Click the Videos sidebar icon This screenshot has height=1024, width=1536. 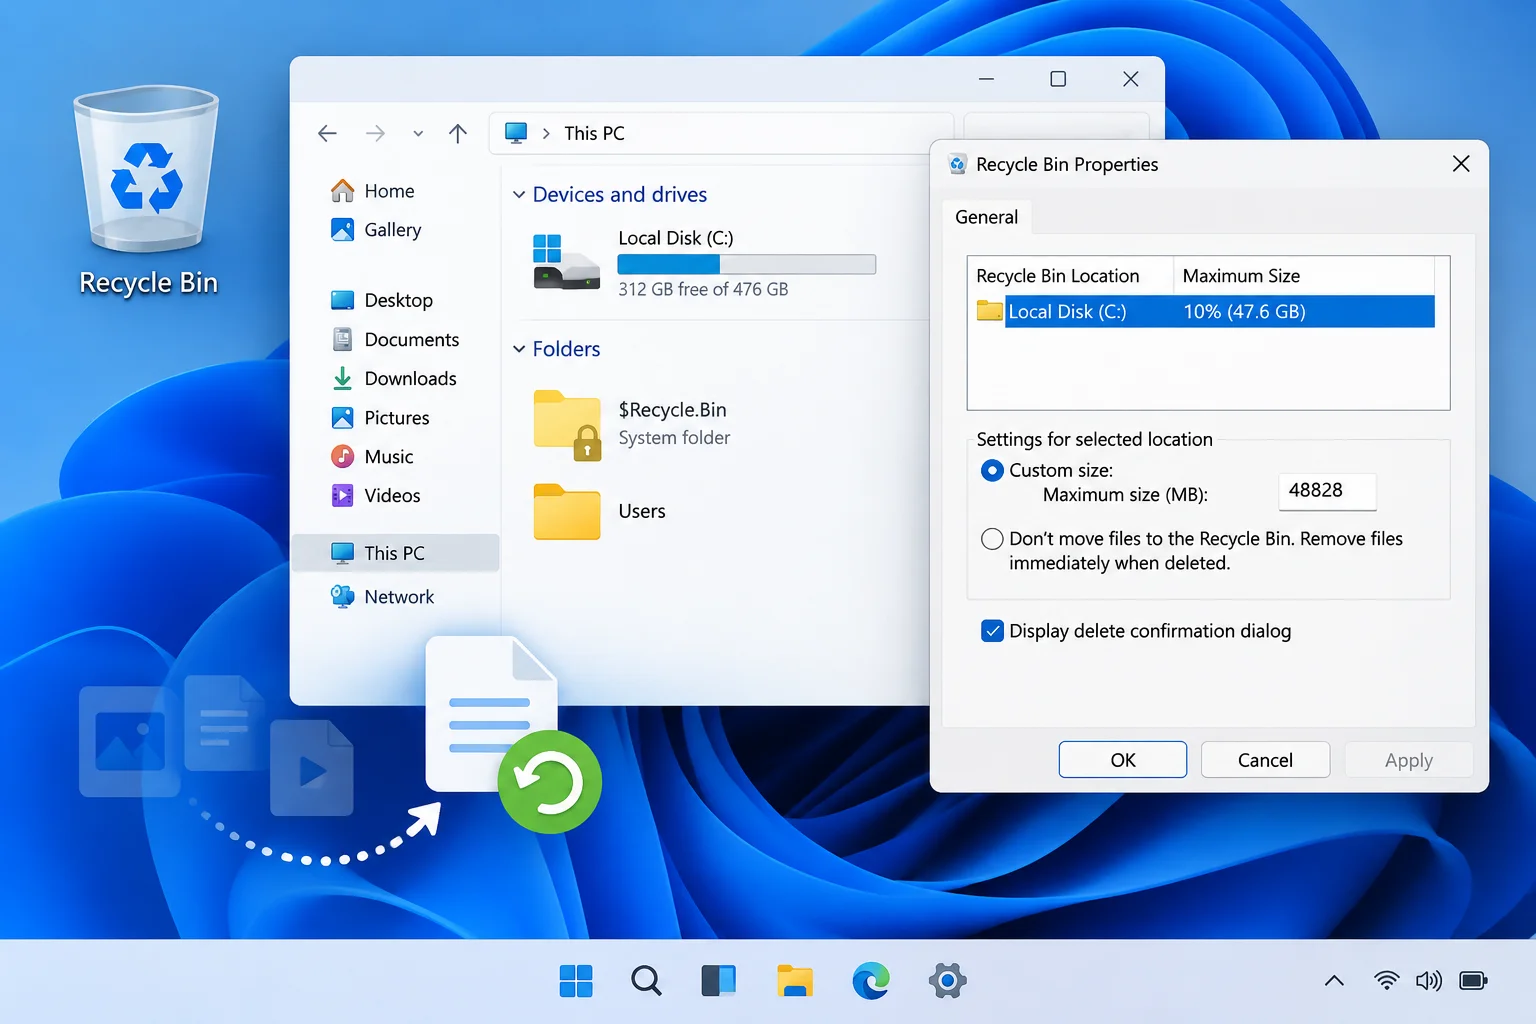(342, 496)
